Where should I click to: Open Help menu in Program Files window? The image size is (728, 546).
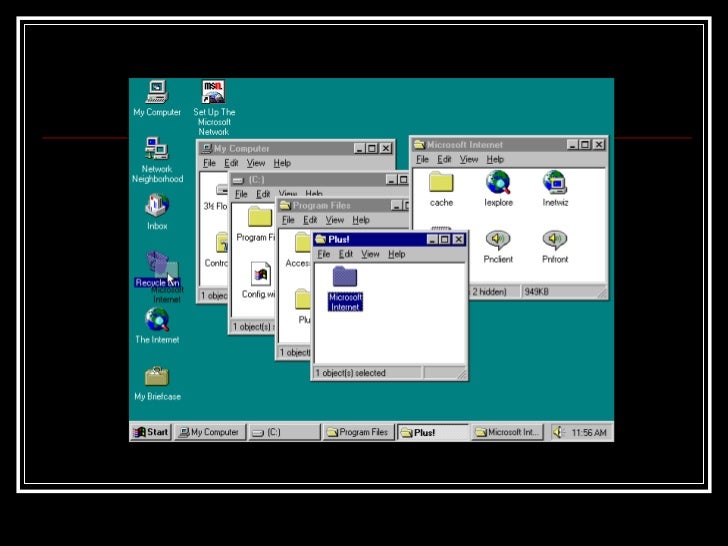(x=361, y=220)
